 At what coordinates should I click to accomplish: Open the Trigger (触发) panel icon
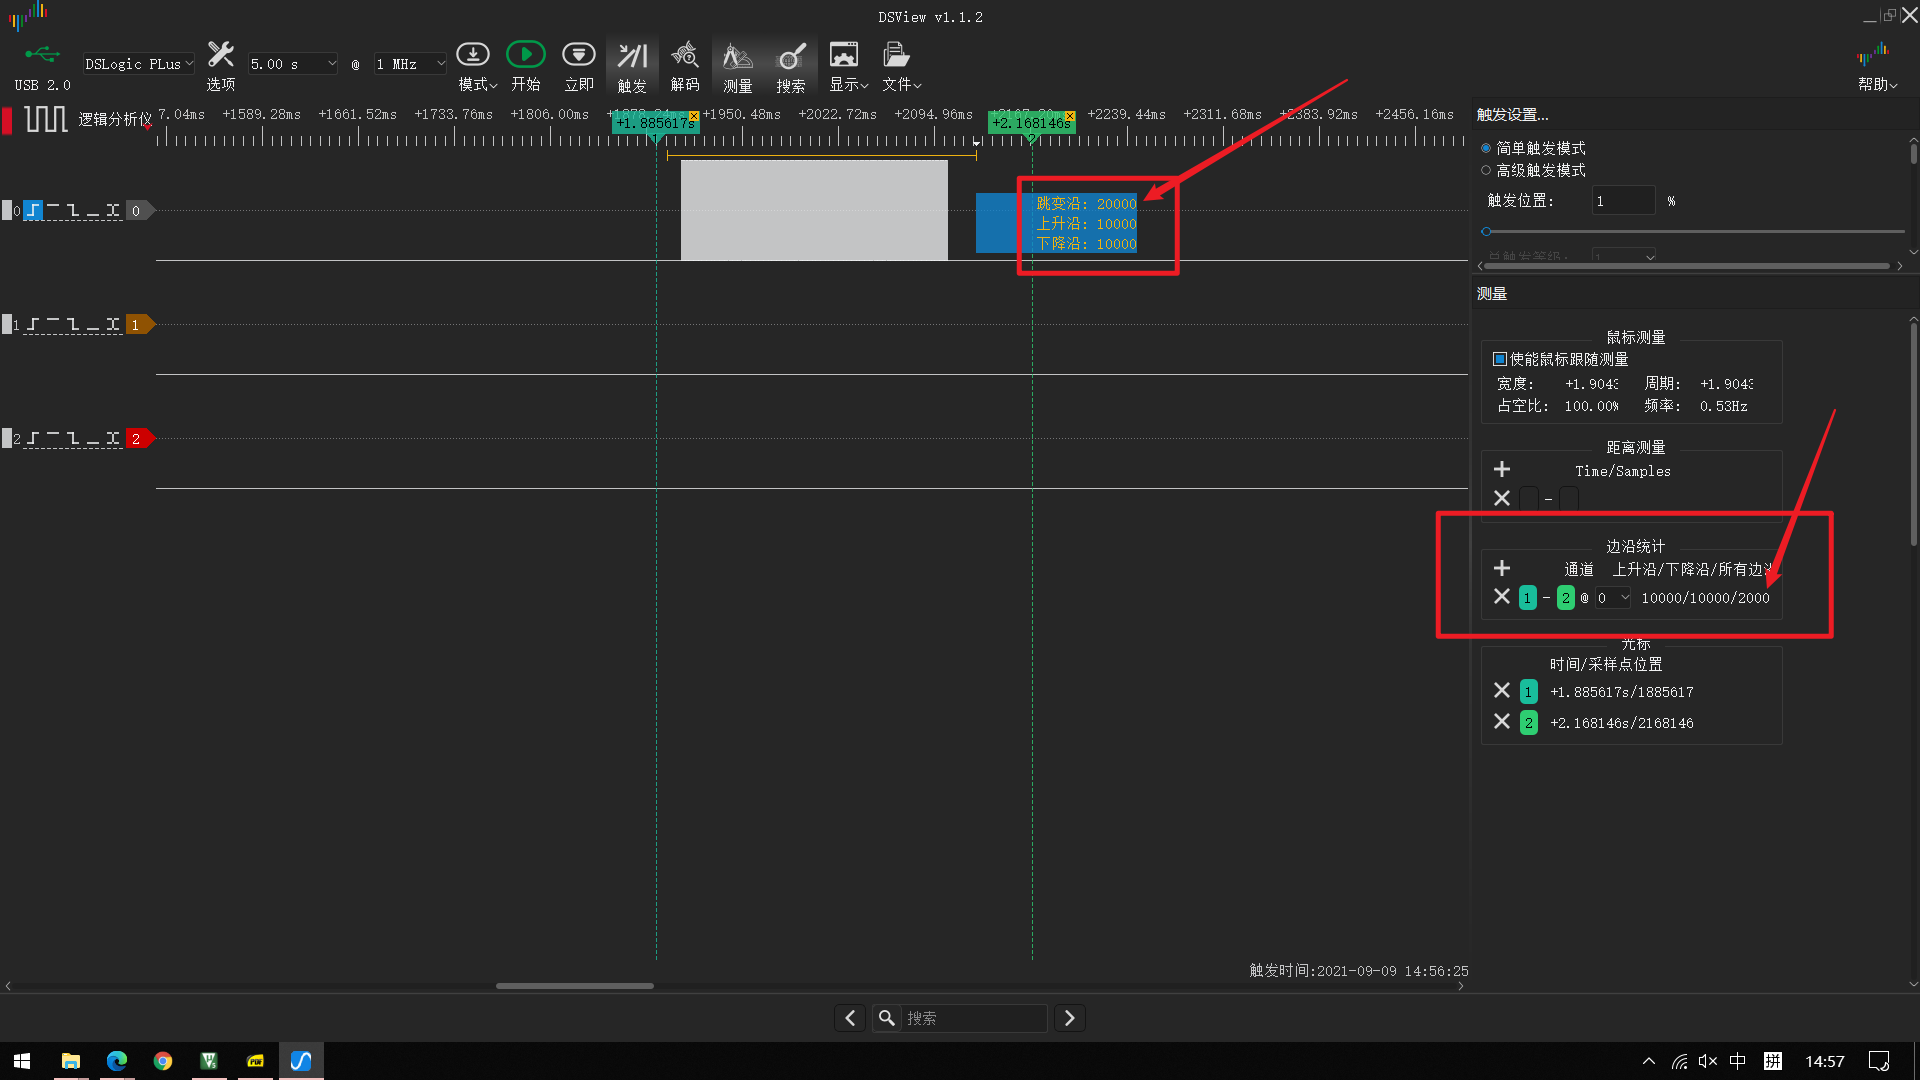pyautogui.click(x=632, y=57)
